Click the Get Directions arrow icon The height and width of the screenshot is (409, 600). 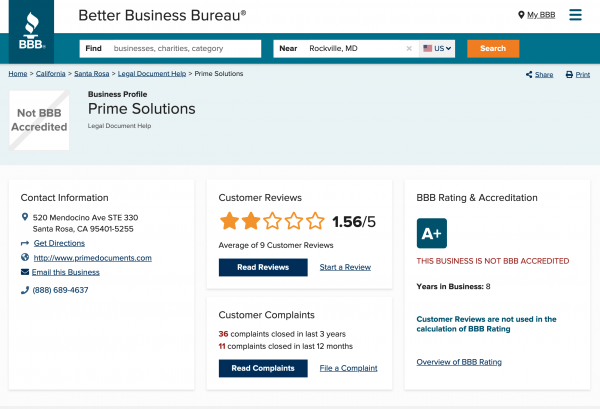pos(25,243)
